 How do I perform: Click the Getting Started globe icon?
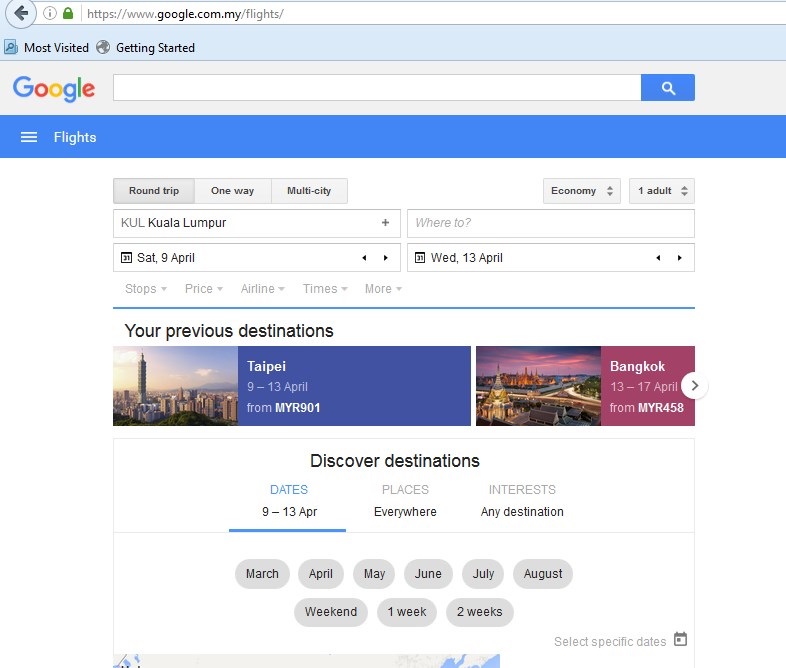(x=103, y=47)
